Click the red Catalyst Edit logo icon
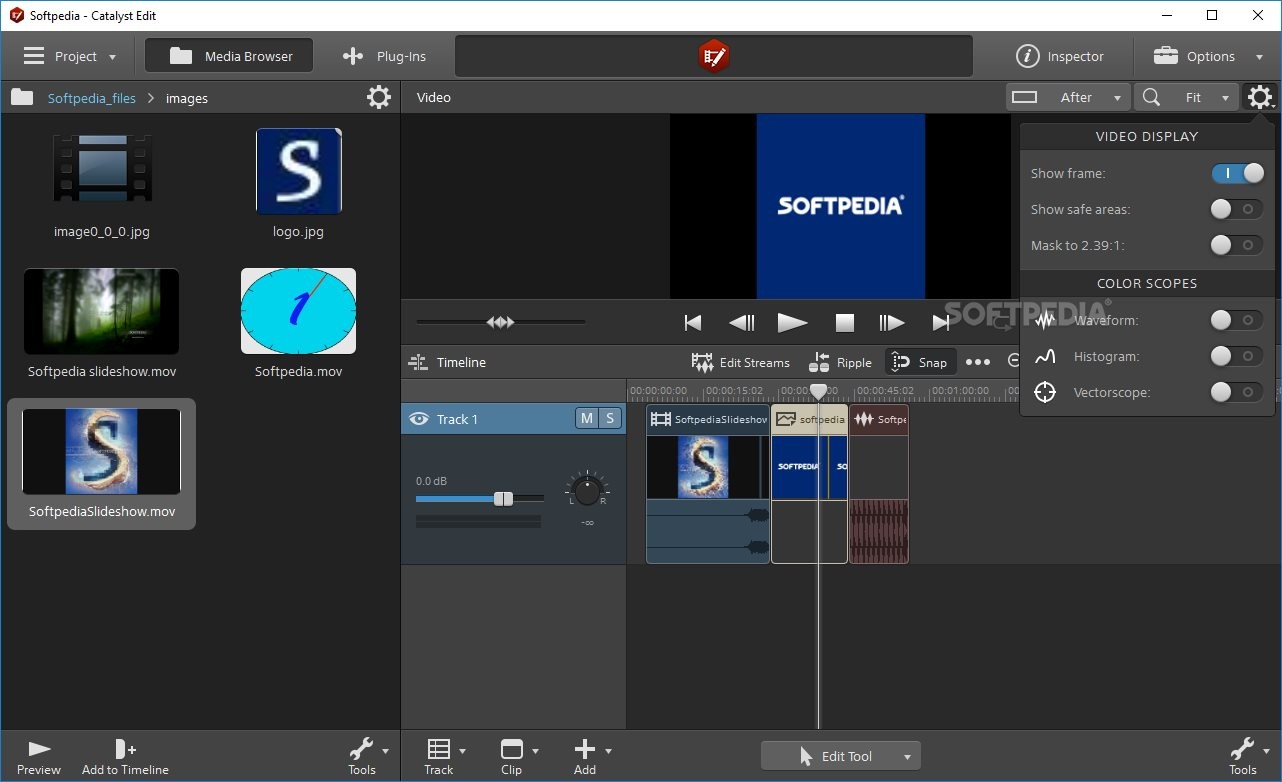Viewport: 1282px width, 782px height. 713,56
